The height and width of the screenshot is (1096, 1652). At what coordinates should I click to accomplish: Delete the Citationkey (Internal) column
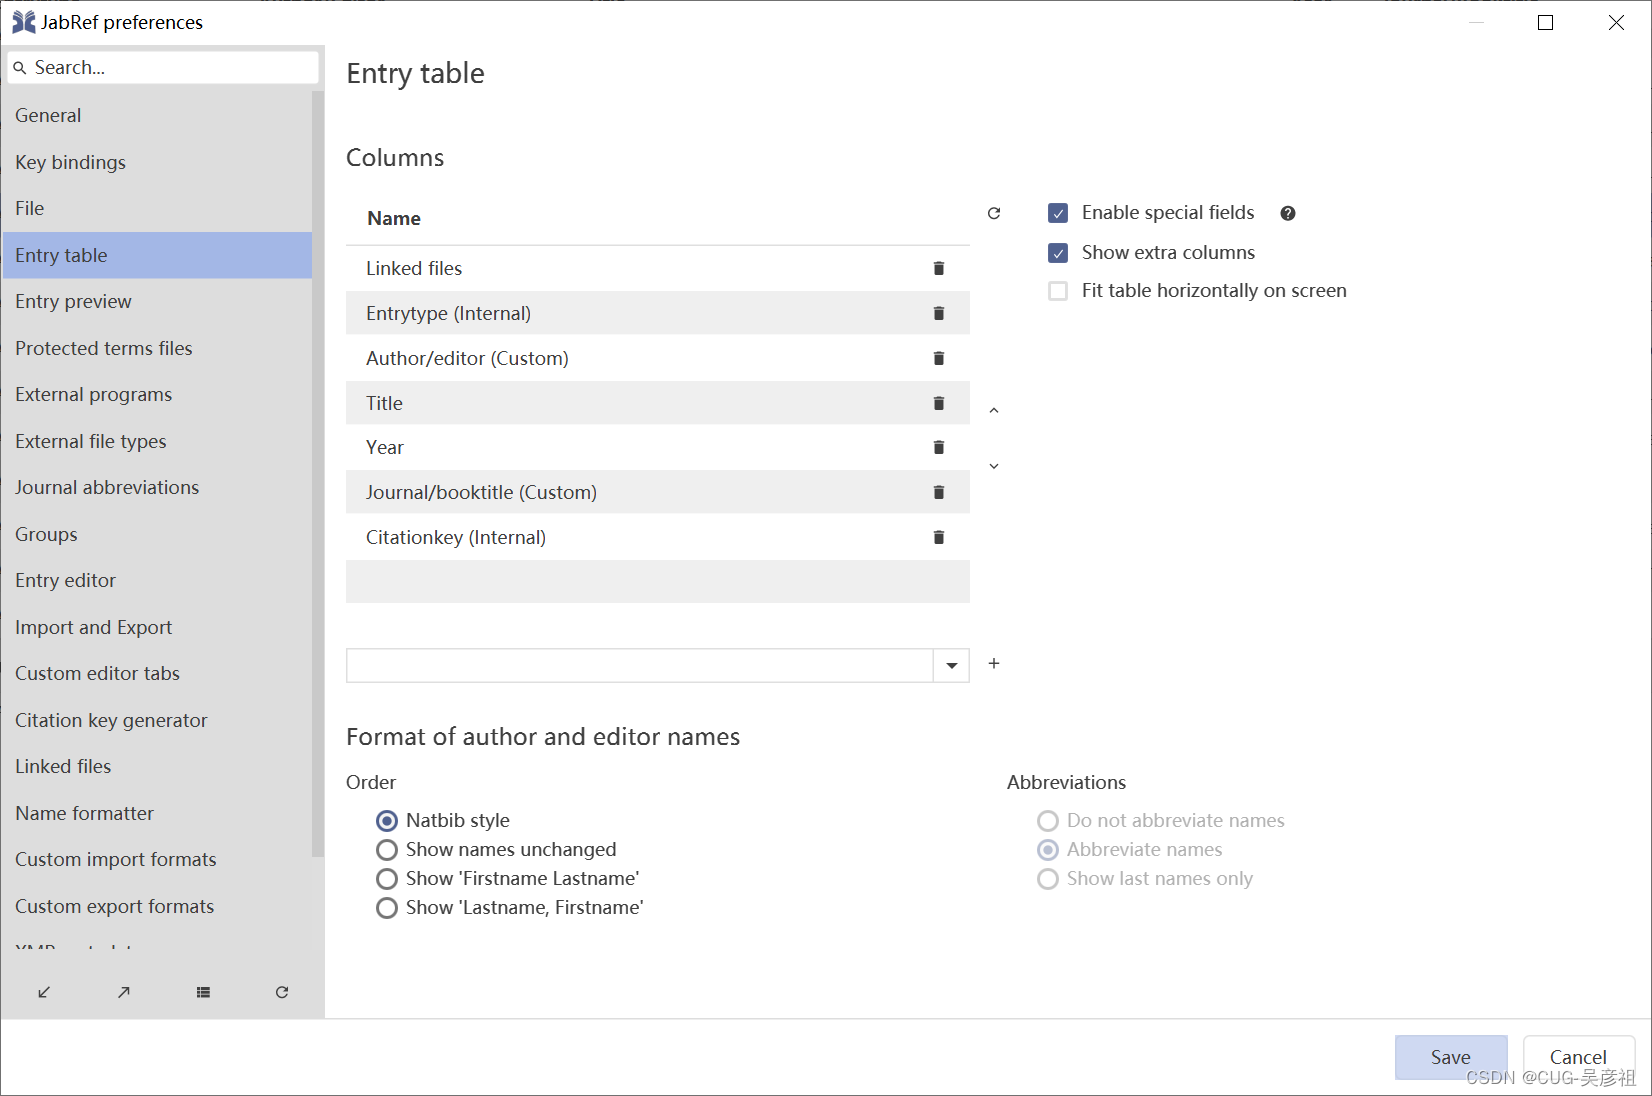click(x=938, y=537)
